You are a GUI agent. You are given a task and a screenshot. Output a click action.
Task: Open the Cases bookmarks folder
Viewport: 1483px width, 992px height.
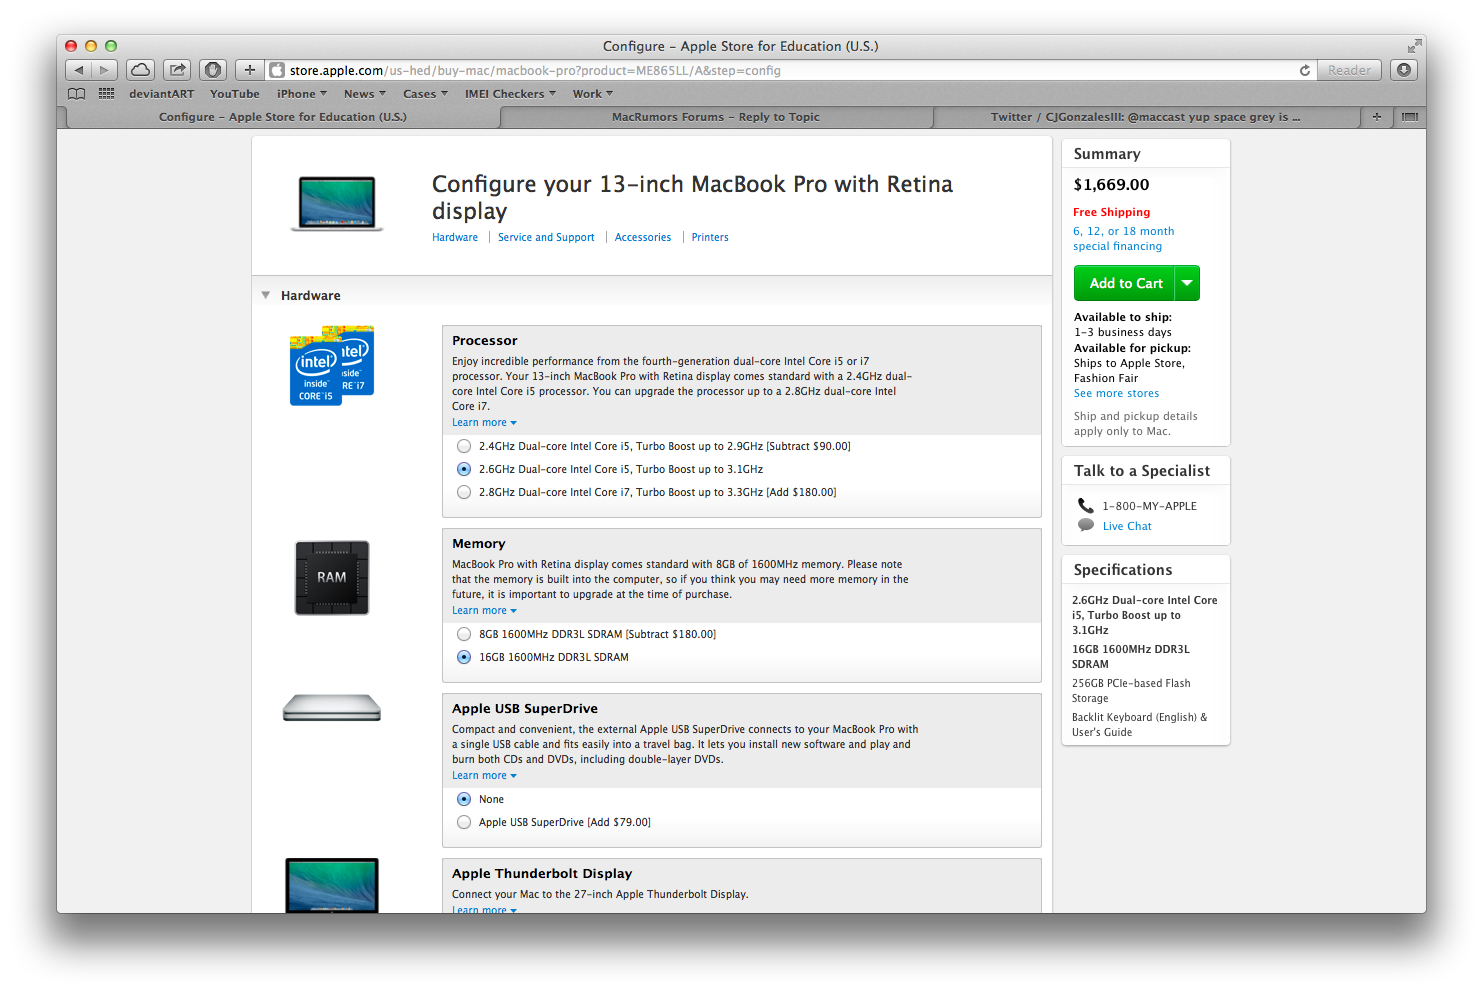point(425,94)
